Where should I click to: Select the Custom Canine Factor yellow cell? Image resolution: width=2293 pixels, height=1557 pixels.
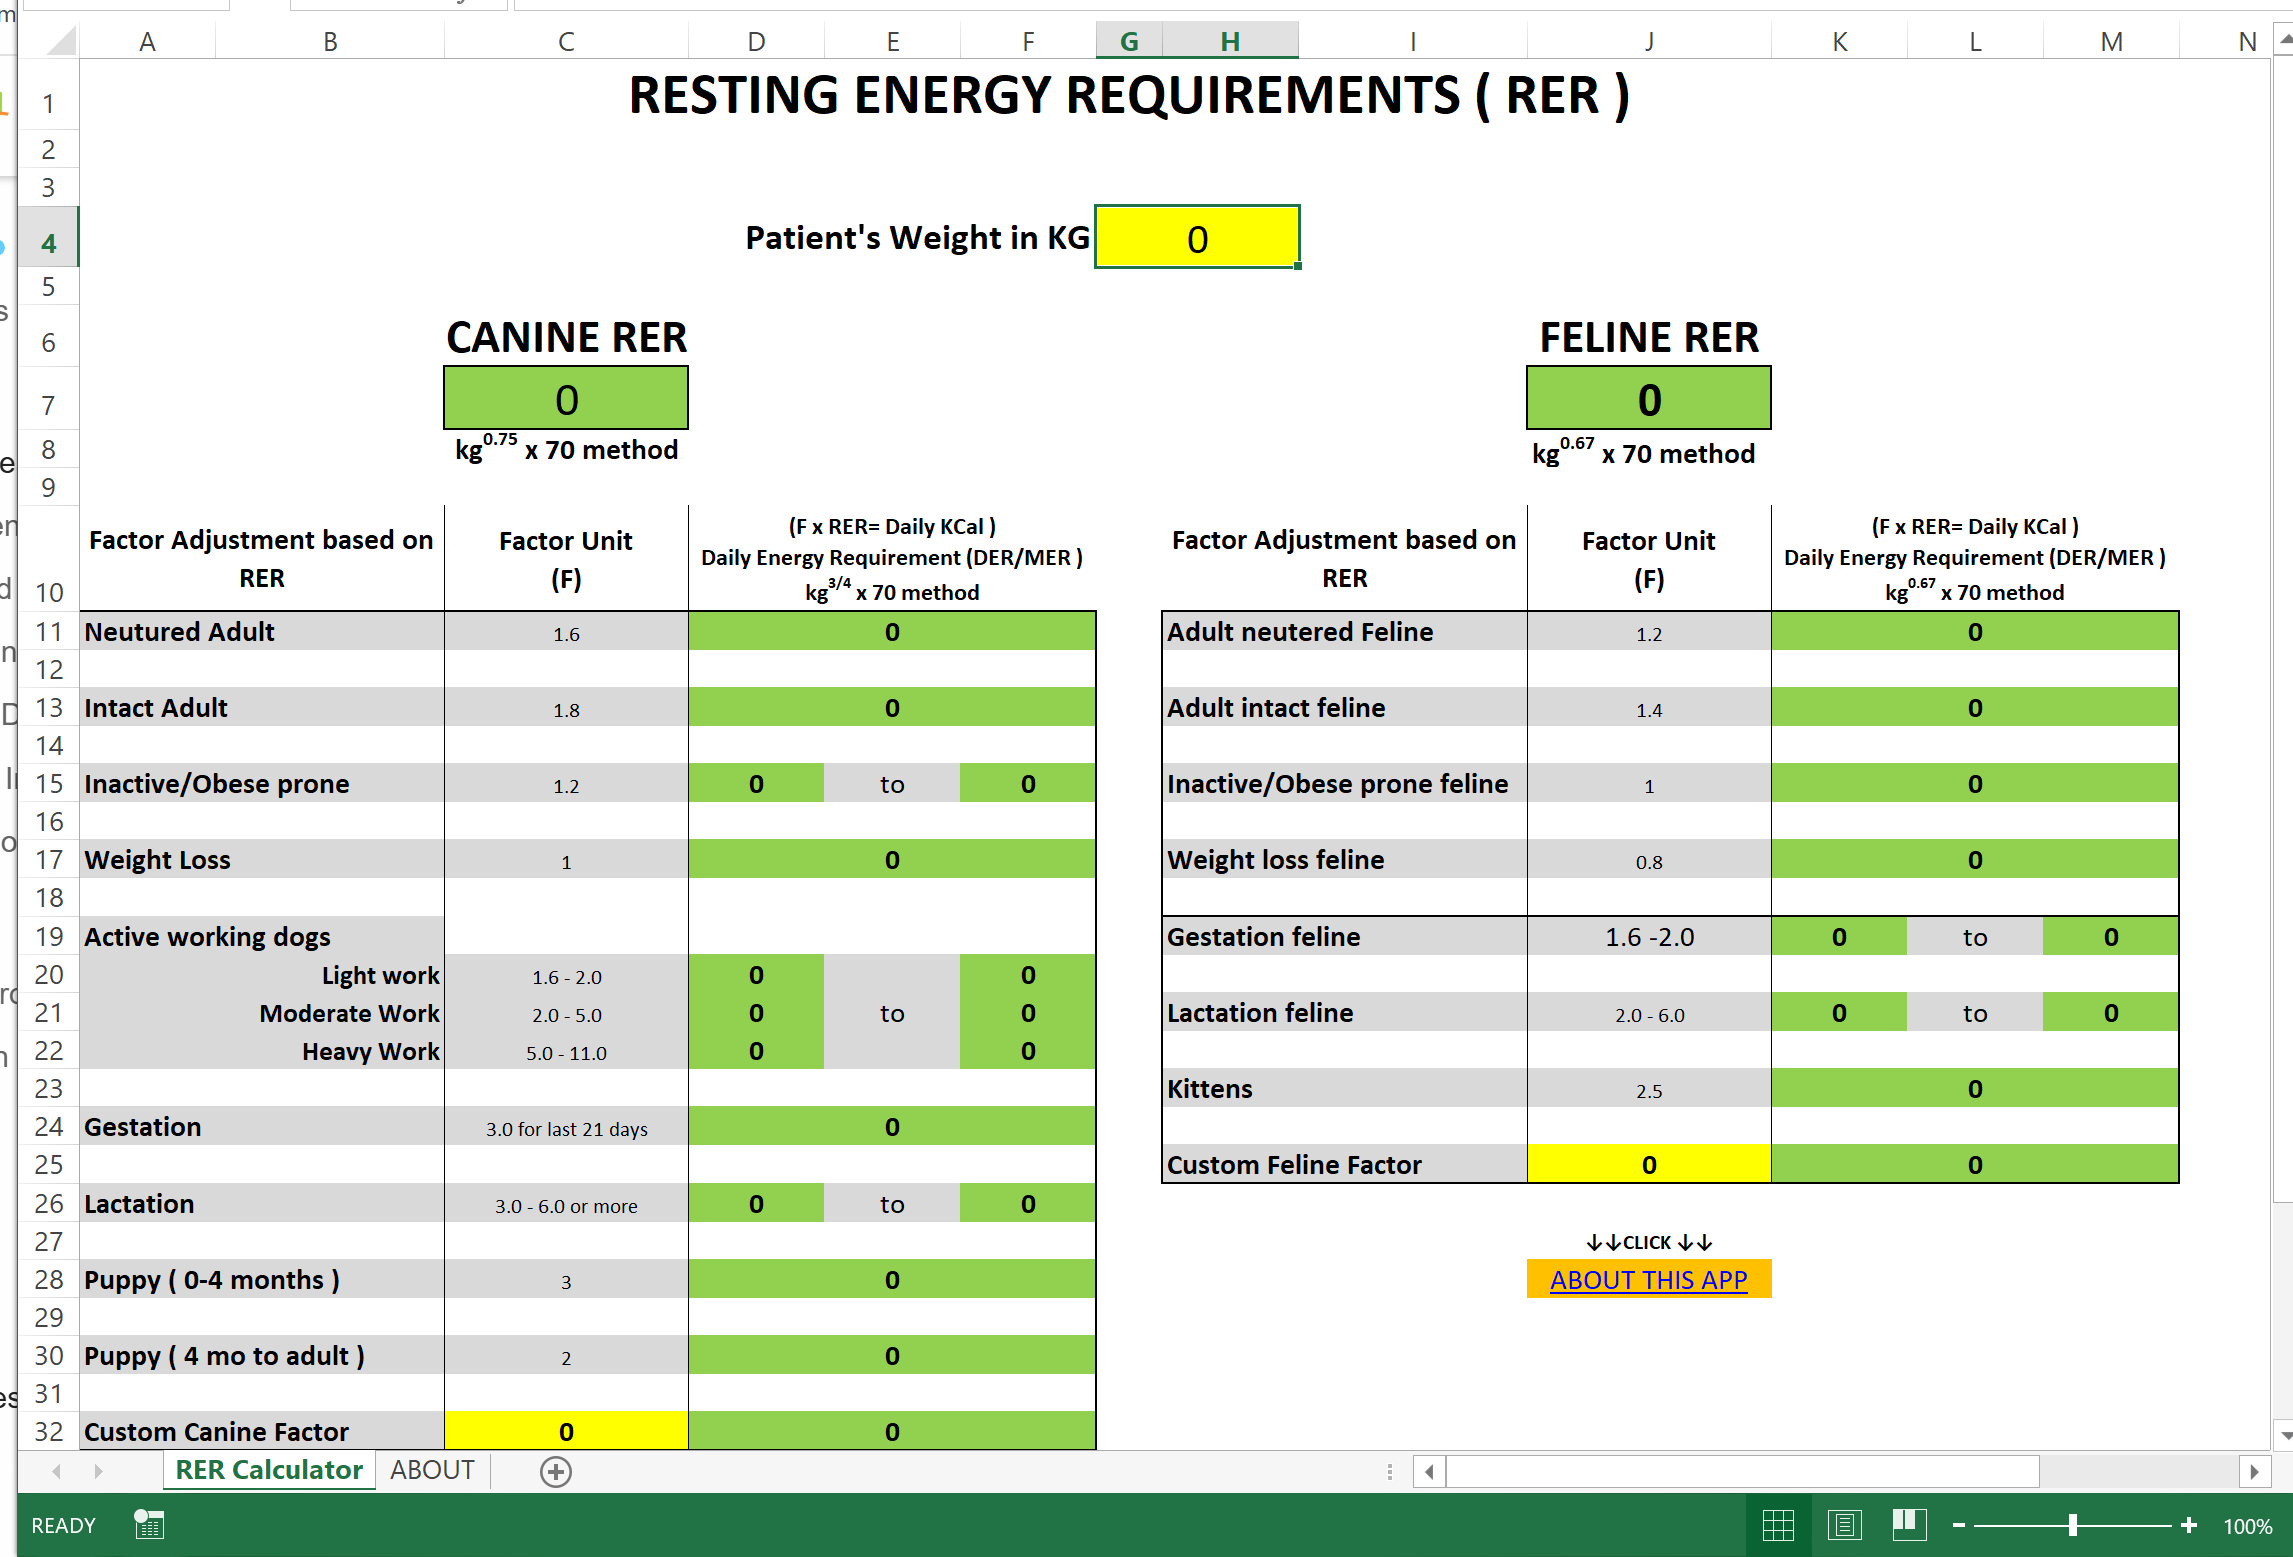(566, 1431)
